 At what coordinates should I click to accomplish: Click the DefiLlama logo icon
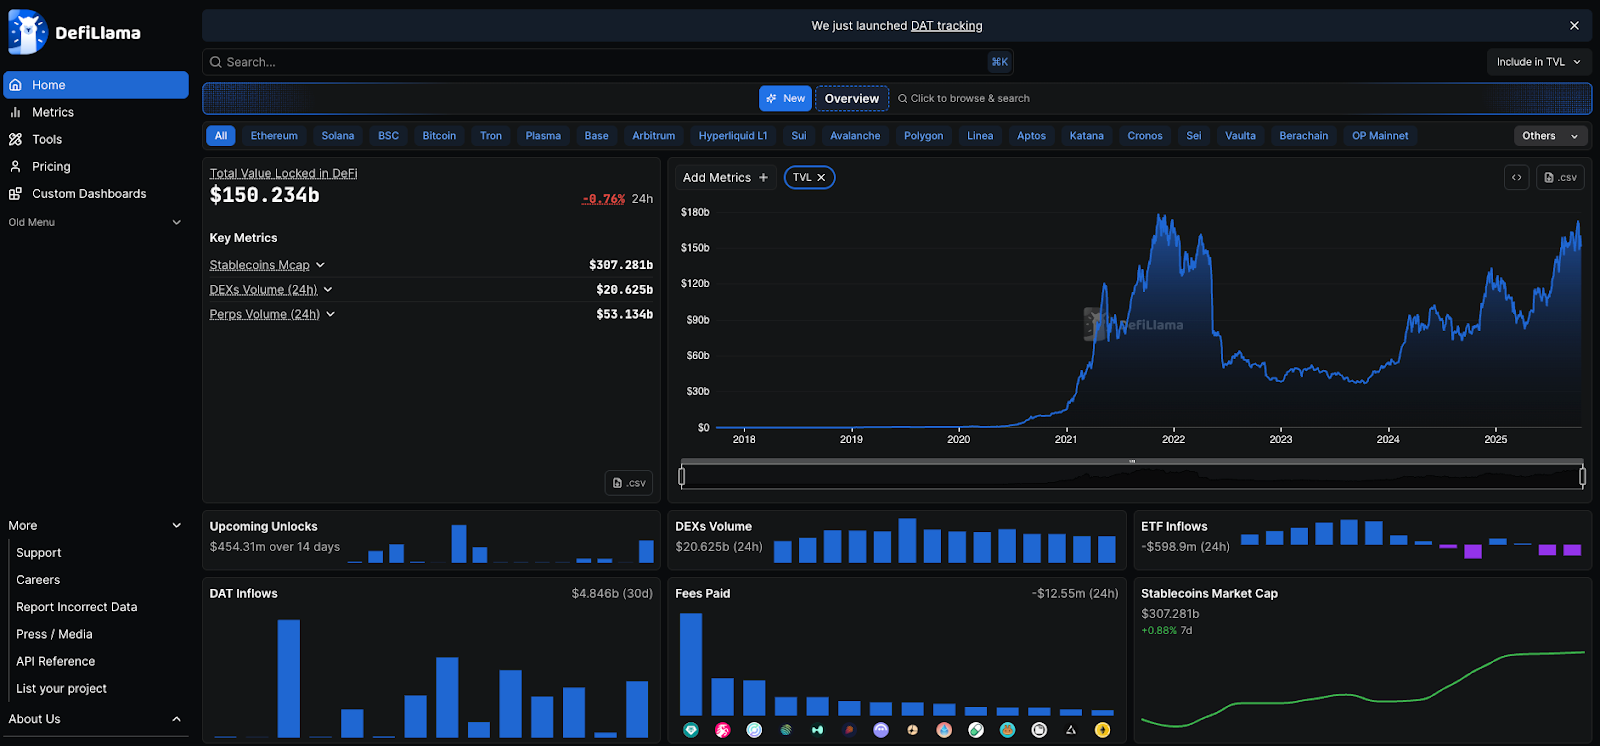tap(27, 32)
